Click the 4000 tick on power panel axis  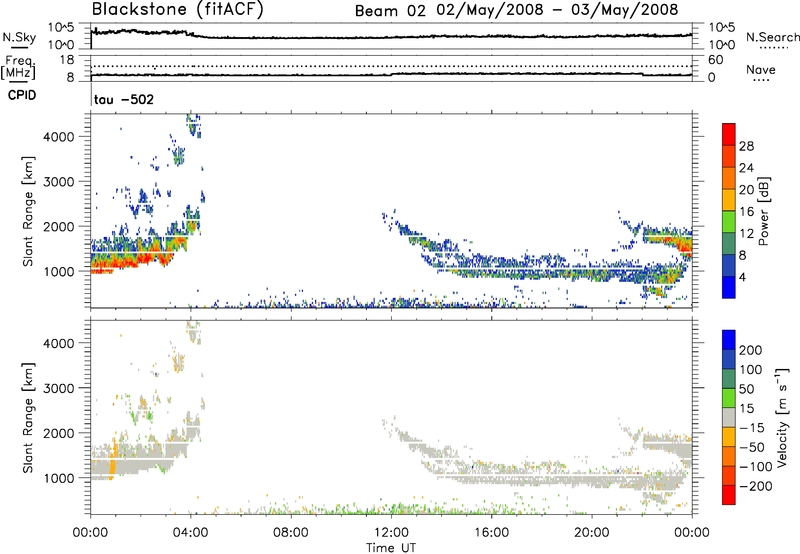coord(58,137)
